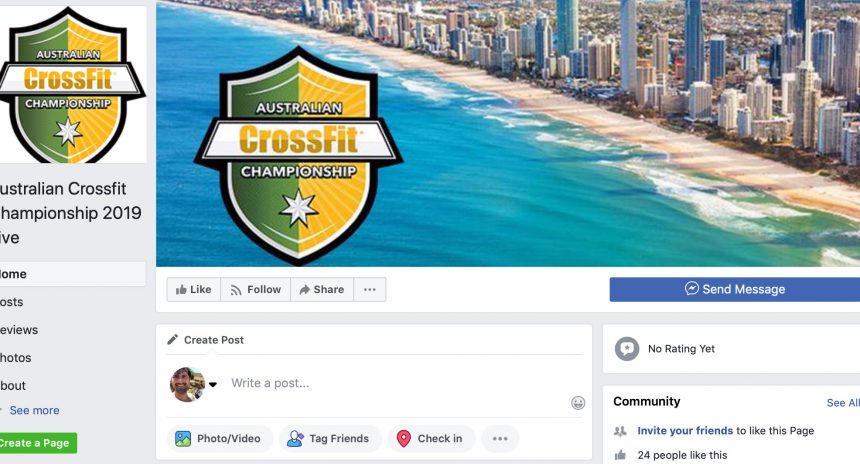Open more options ellipsis beside Share

(x=370, y=290)
